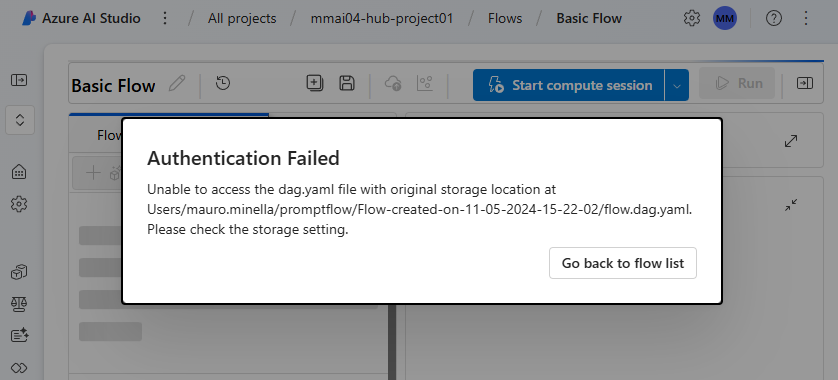
Task: Open the mmai04-hub-project01 breadcrumb link
Action: [382, 19]
